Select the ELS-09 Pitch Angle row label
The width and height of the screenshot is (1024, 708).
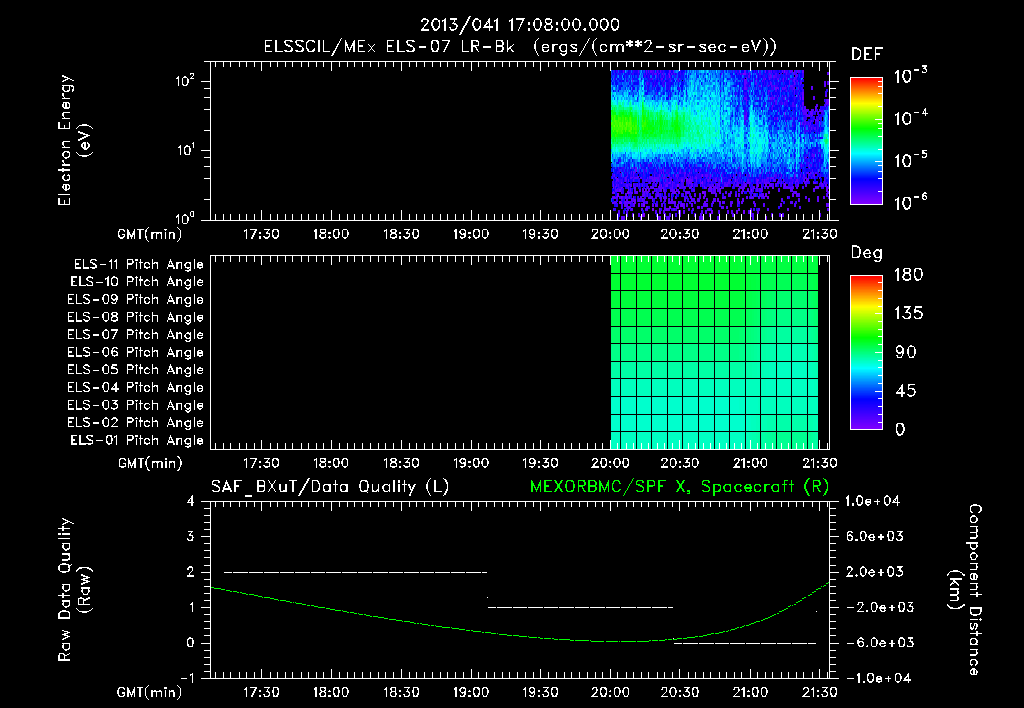pyautogui.click(x=135, y=300)
